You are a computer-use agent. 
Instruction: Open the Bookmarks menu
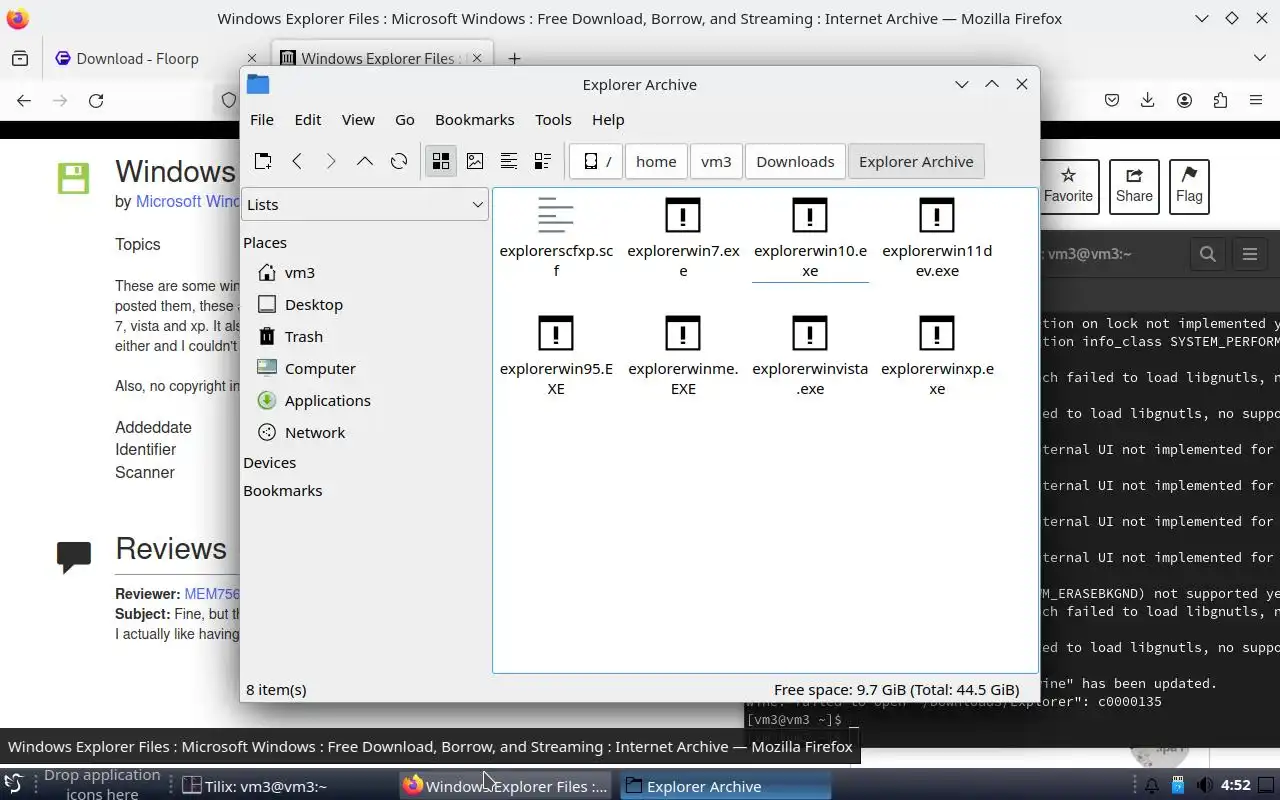tap(475, 119)
